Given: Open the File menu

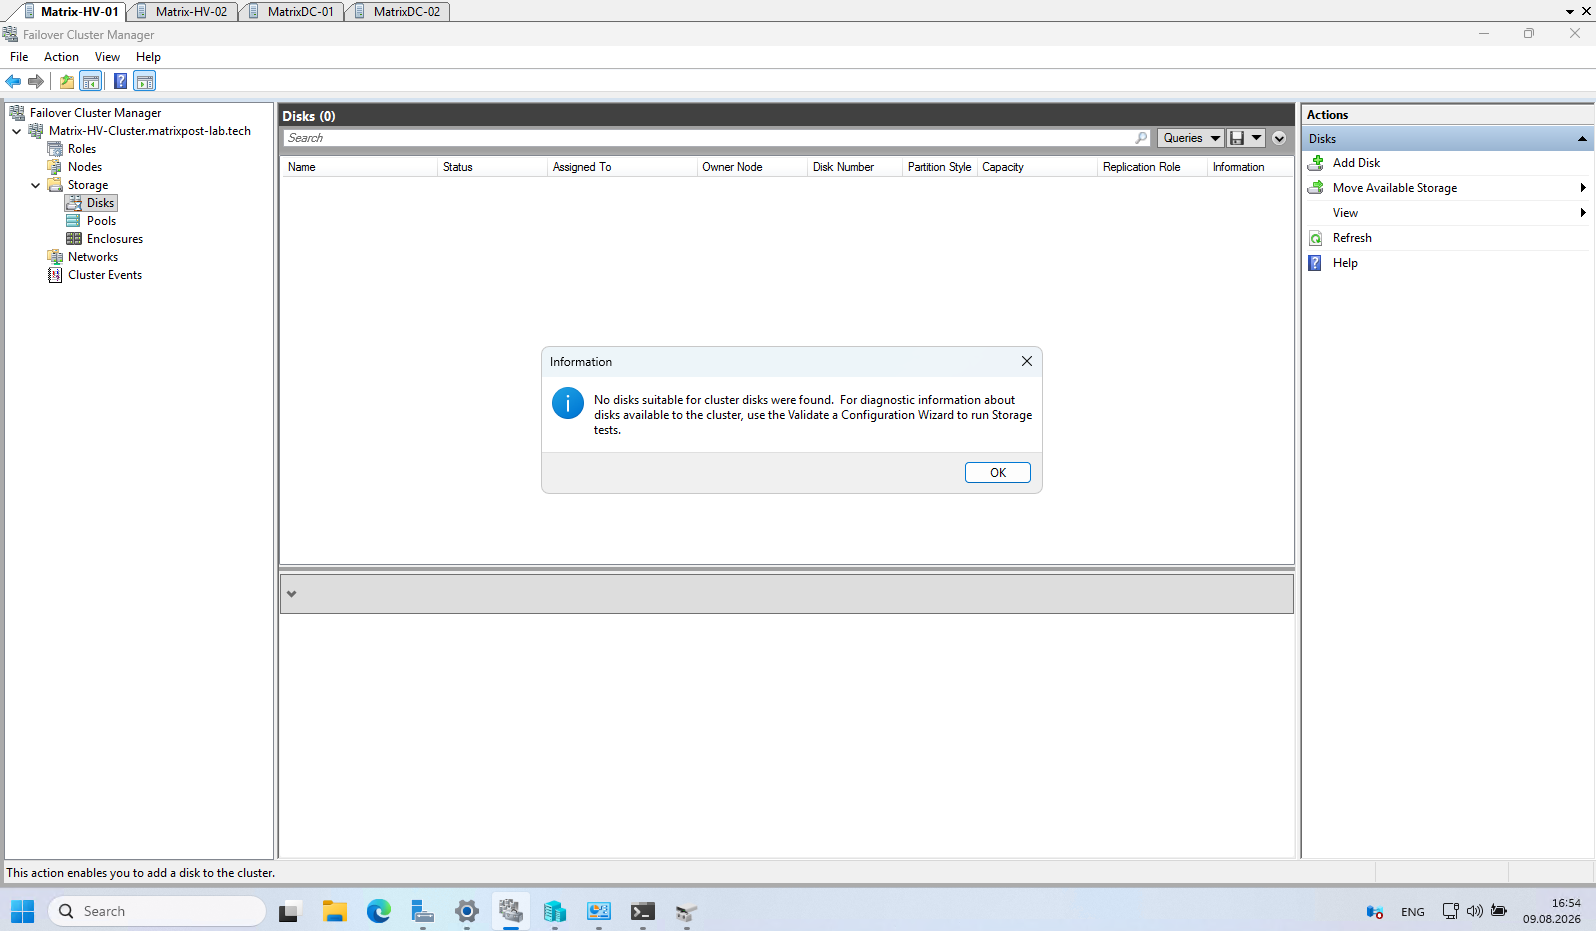Looking at the screenshot, I should click(x=19, y=57).
